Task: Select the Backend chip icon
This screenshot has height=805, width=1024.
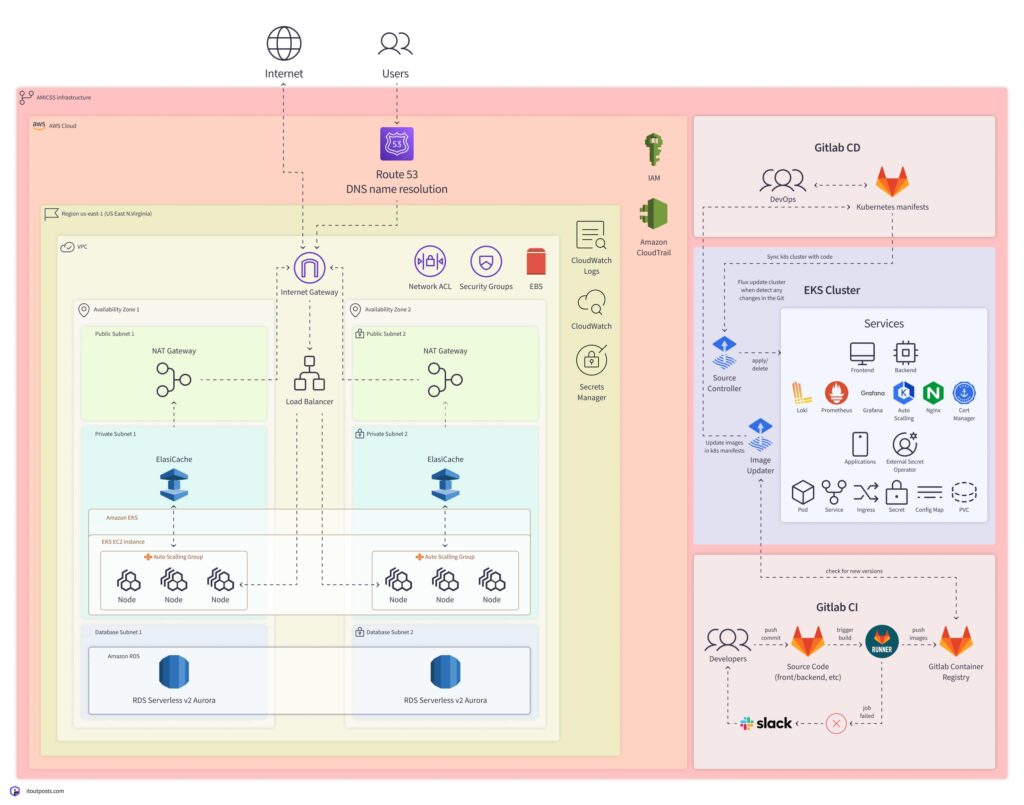Action: coord(905,353)
